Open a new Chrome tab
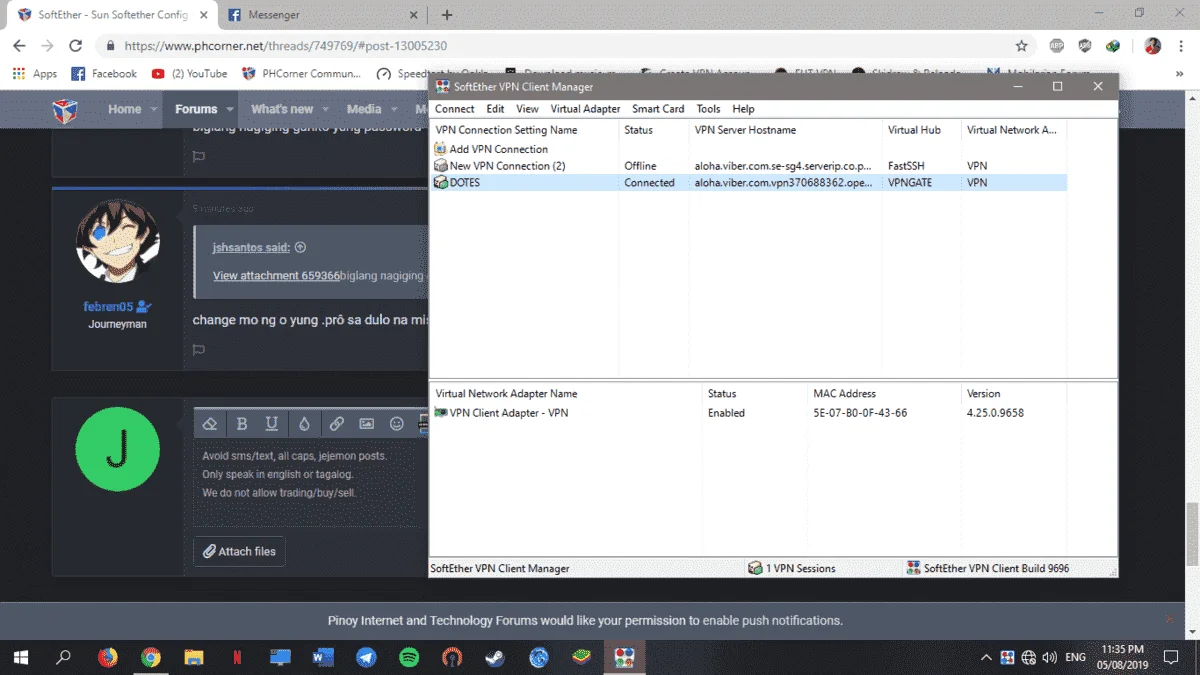 [447, 15]
